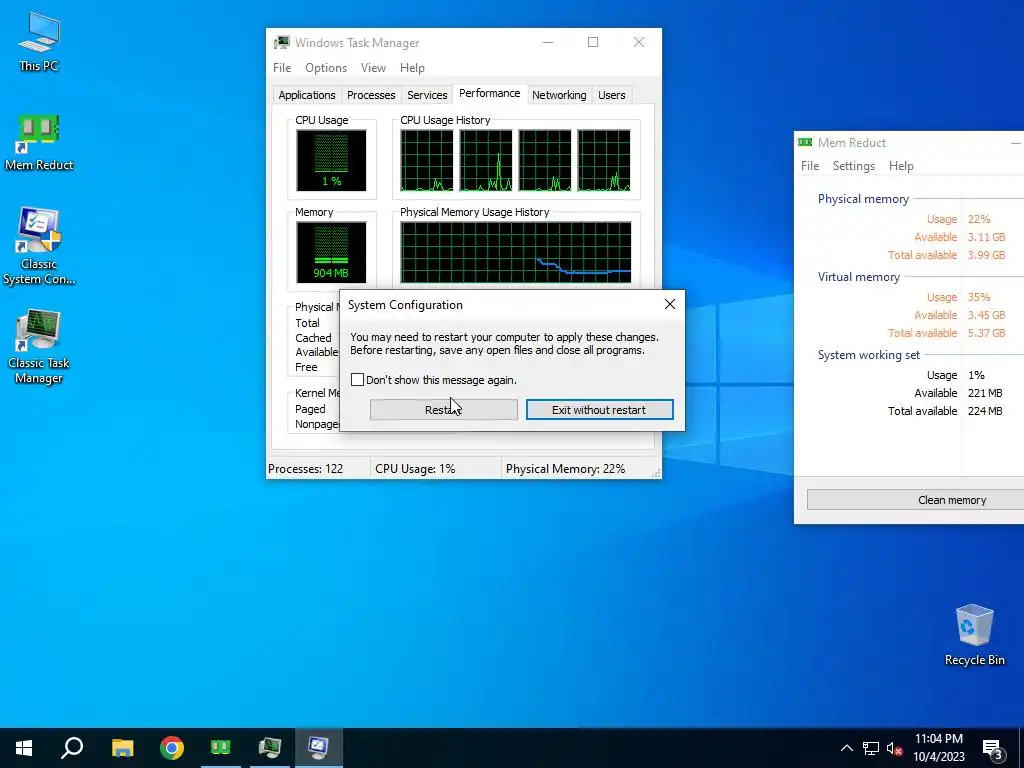This screenshot has width=1024, height=768.
Task: Open Task Manager File menu
Action: click(x=282, y=68)
